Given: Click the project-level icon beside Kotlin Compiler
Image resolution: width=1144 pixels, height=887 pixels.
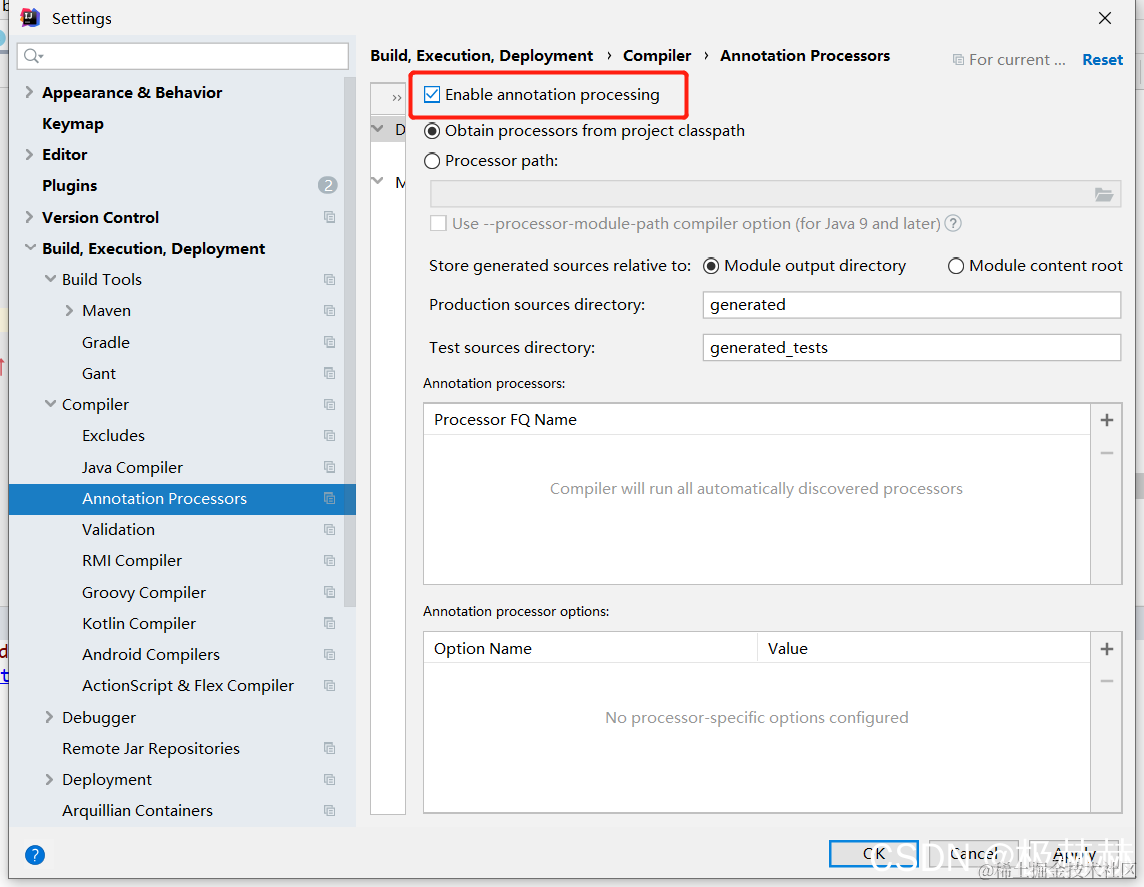Looking at the screenshot, I should [x=330, y=624].
